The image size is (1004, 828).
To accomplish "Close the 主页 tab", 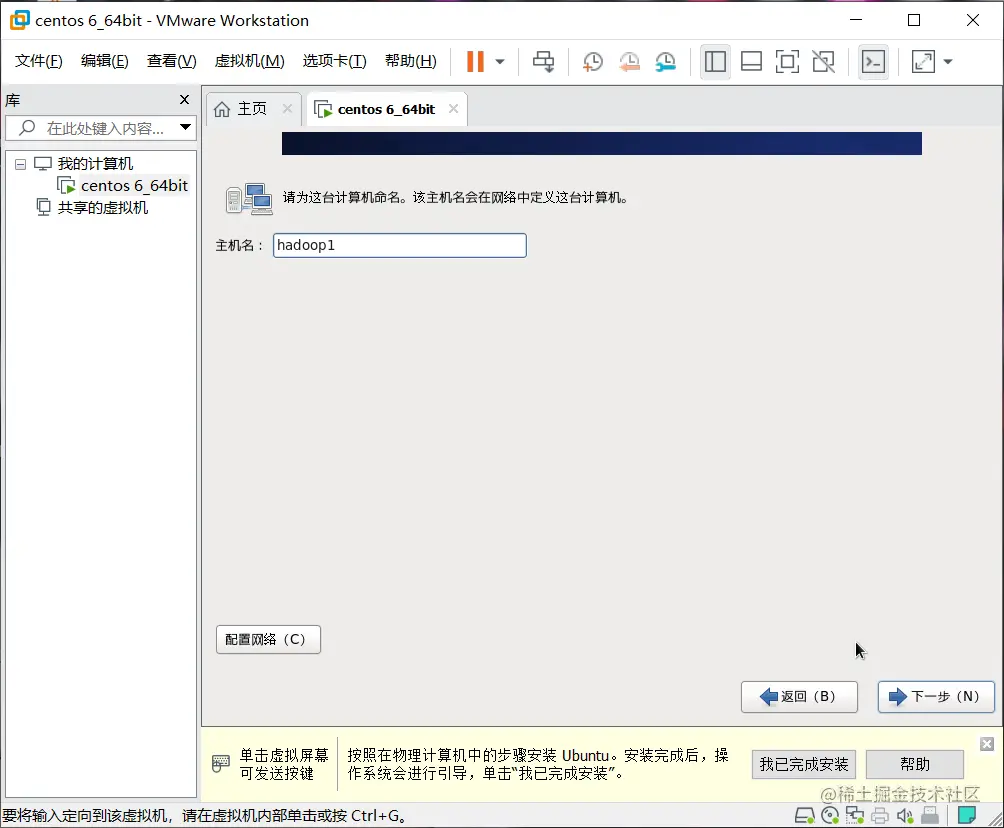I will [x=287, y=109].
